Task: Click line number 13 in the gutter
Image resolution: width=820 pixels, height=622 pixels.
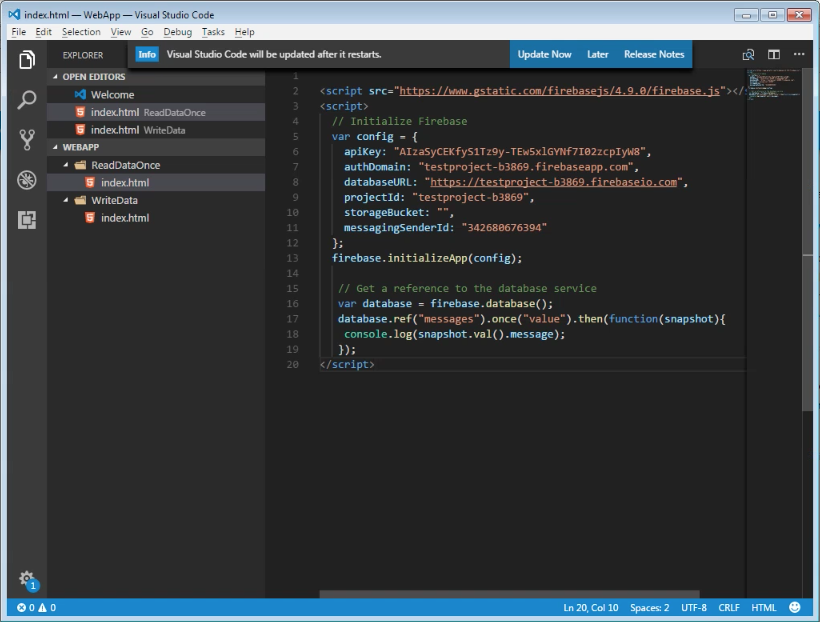Action: (x=292, y=258)
